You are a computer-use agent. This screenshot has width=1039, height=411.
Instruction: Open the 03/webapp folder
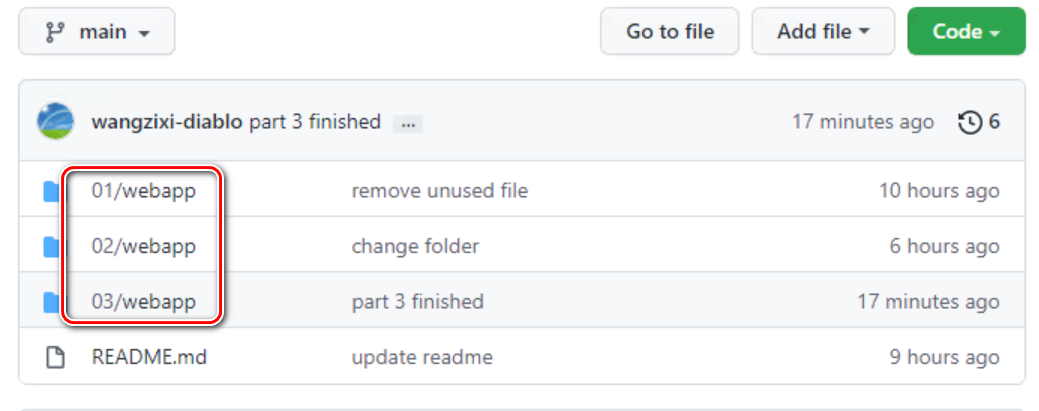(143, 301)
